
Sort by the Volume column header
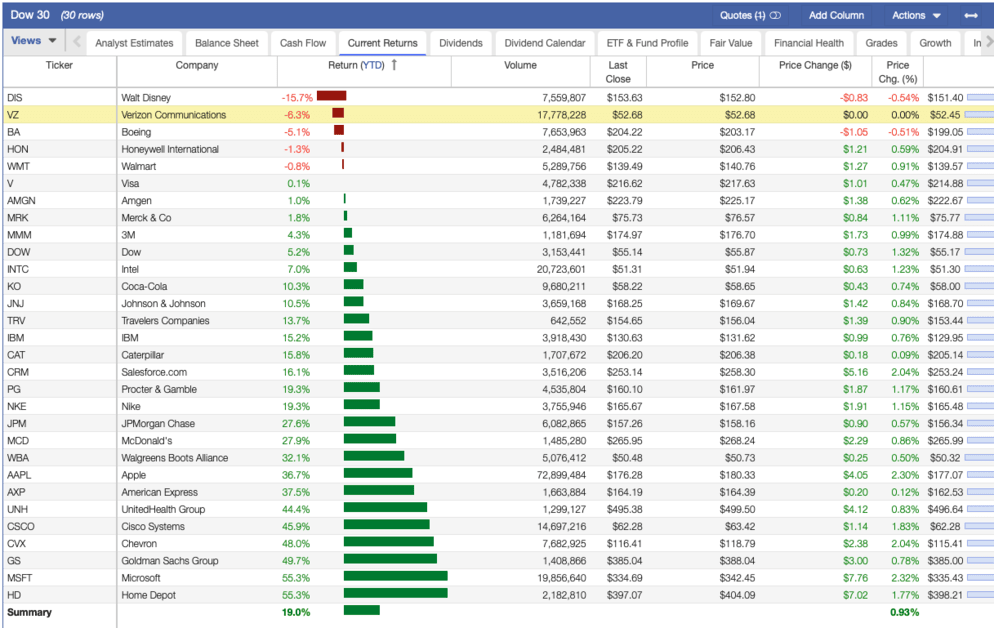point(520,65)
